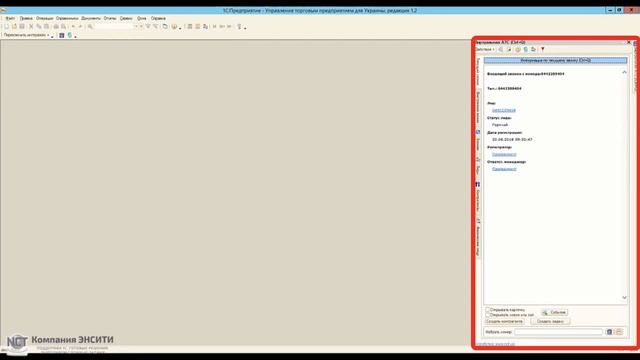Click the Undo arrow icon

(x=73, y=27)
